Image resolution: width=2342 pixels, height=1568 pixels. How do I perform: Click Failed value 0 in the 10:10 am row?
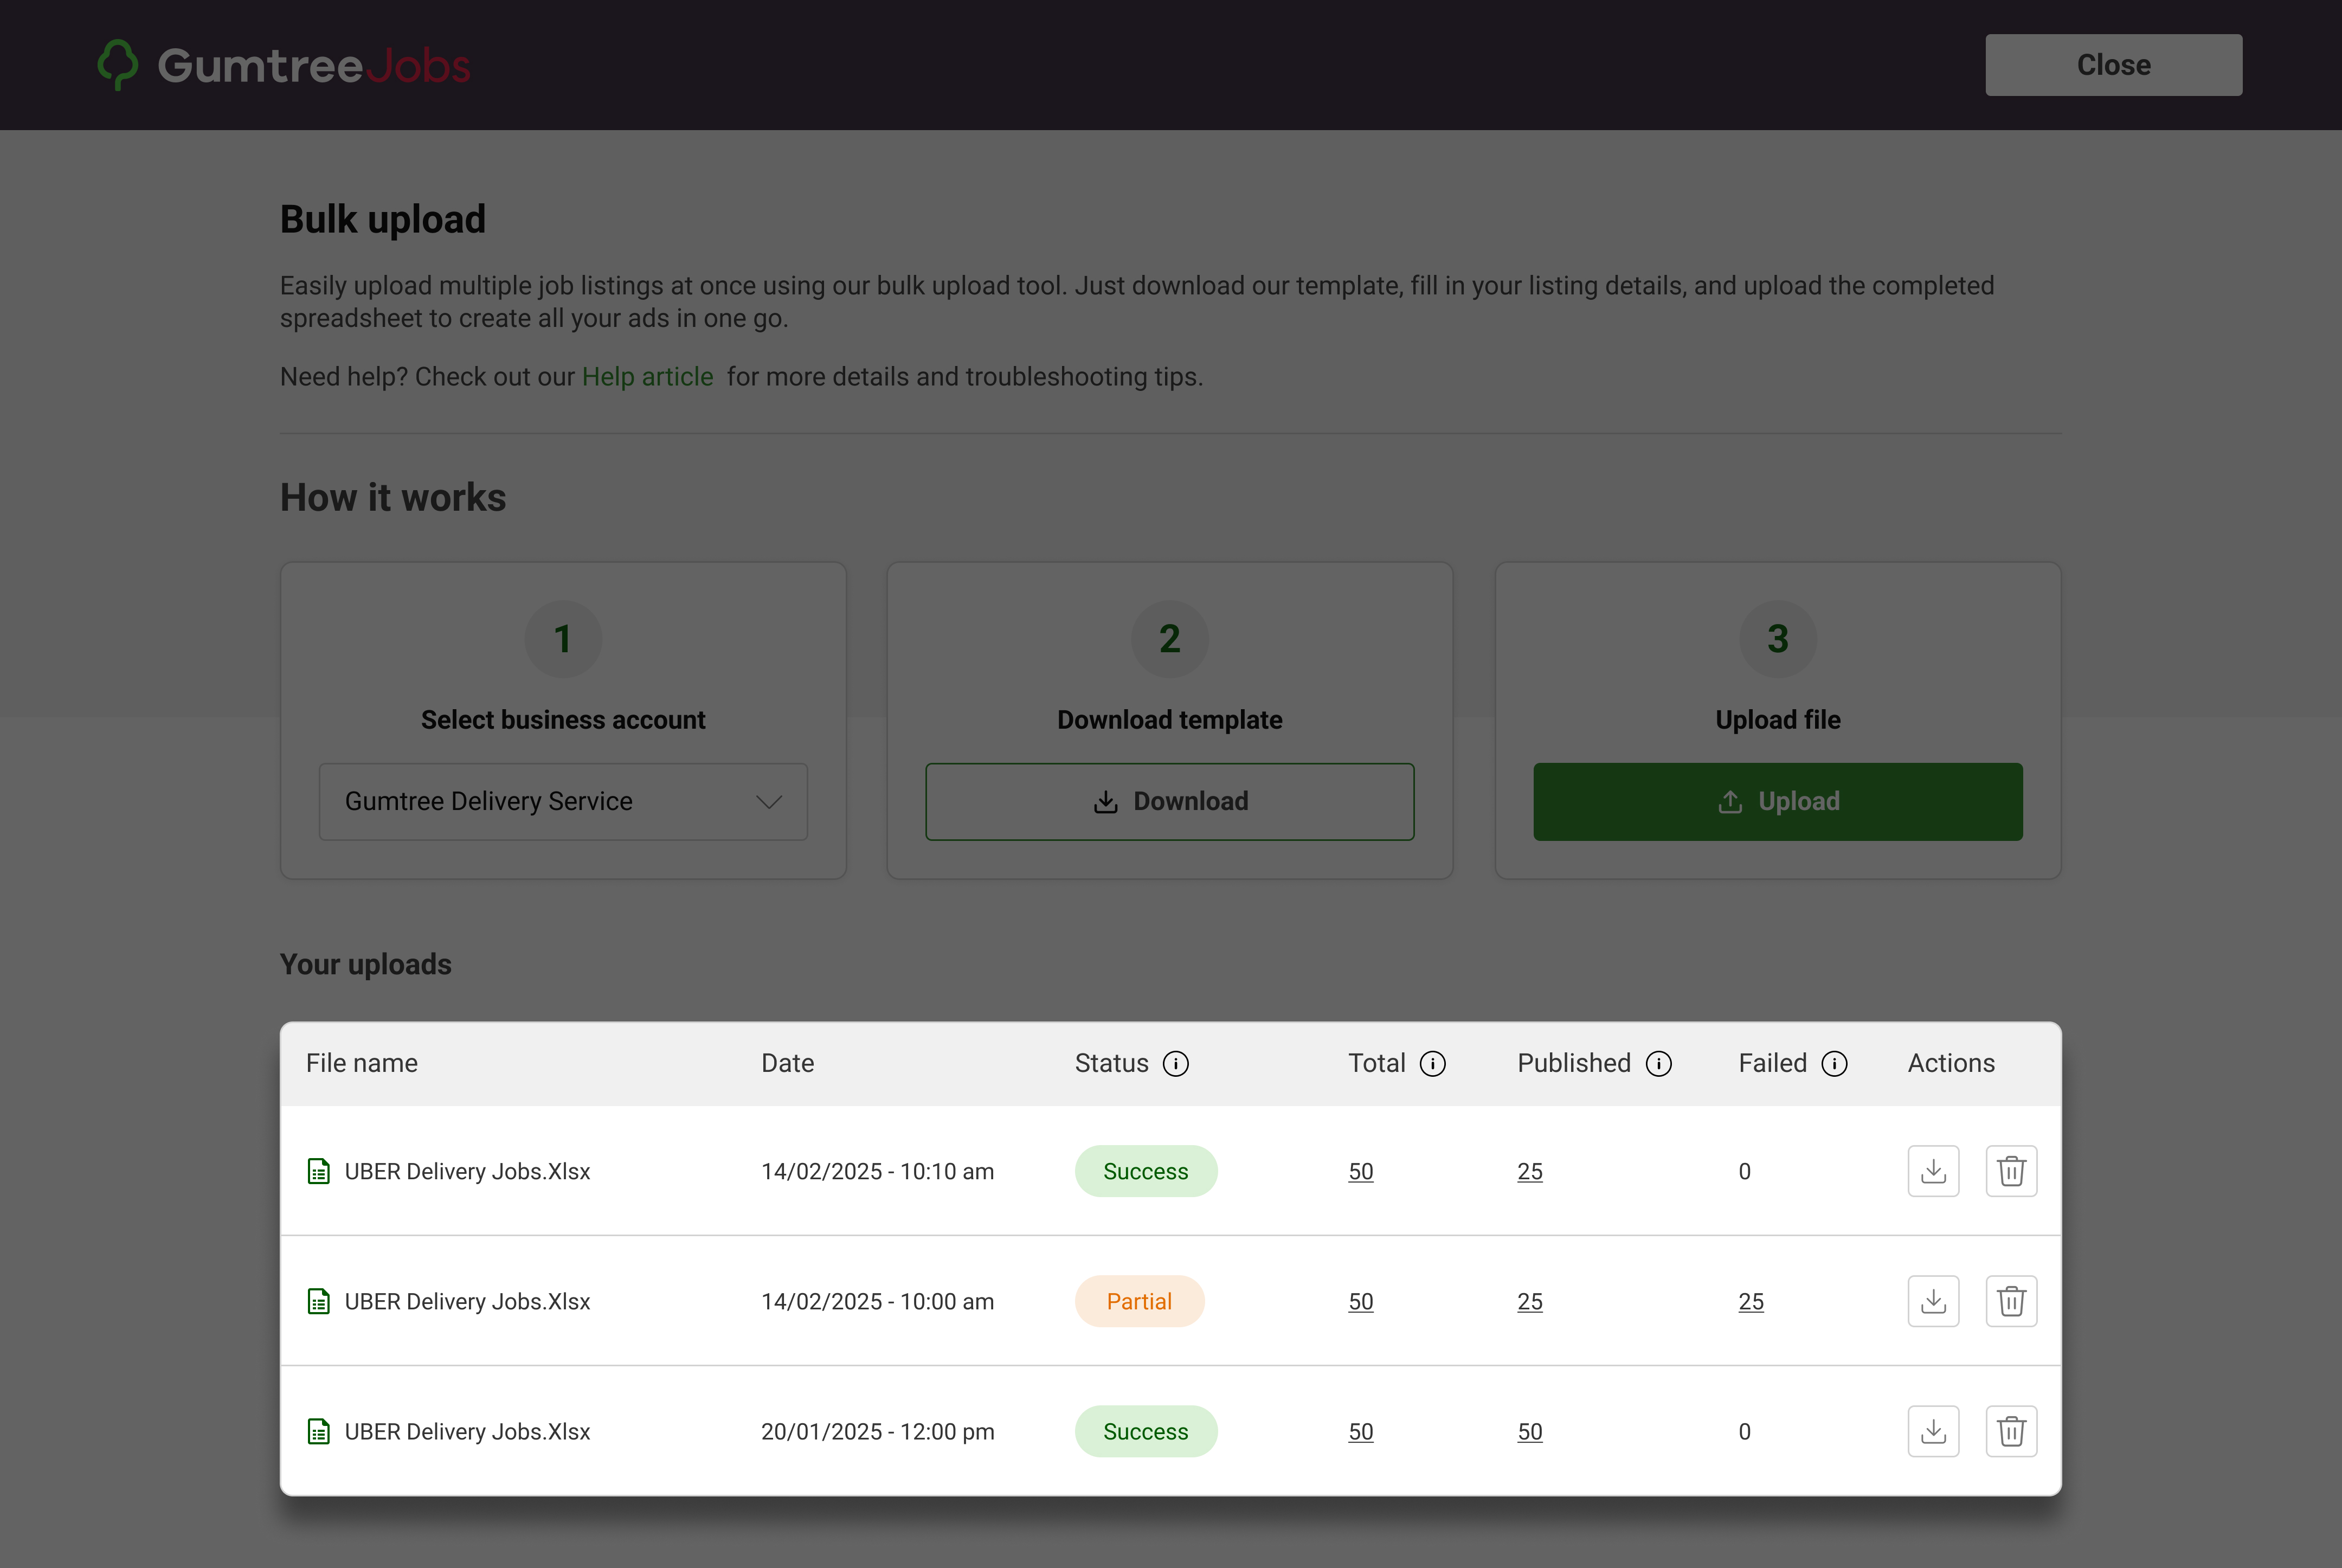(1745, 1171)
